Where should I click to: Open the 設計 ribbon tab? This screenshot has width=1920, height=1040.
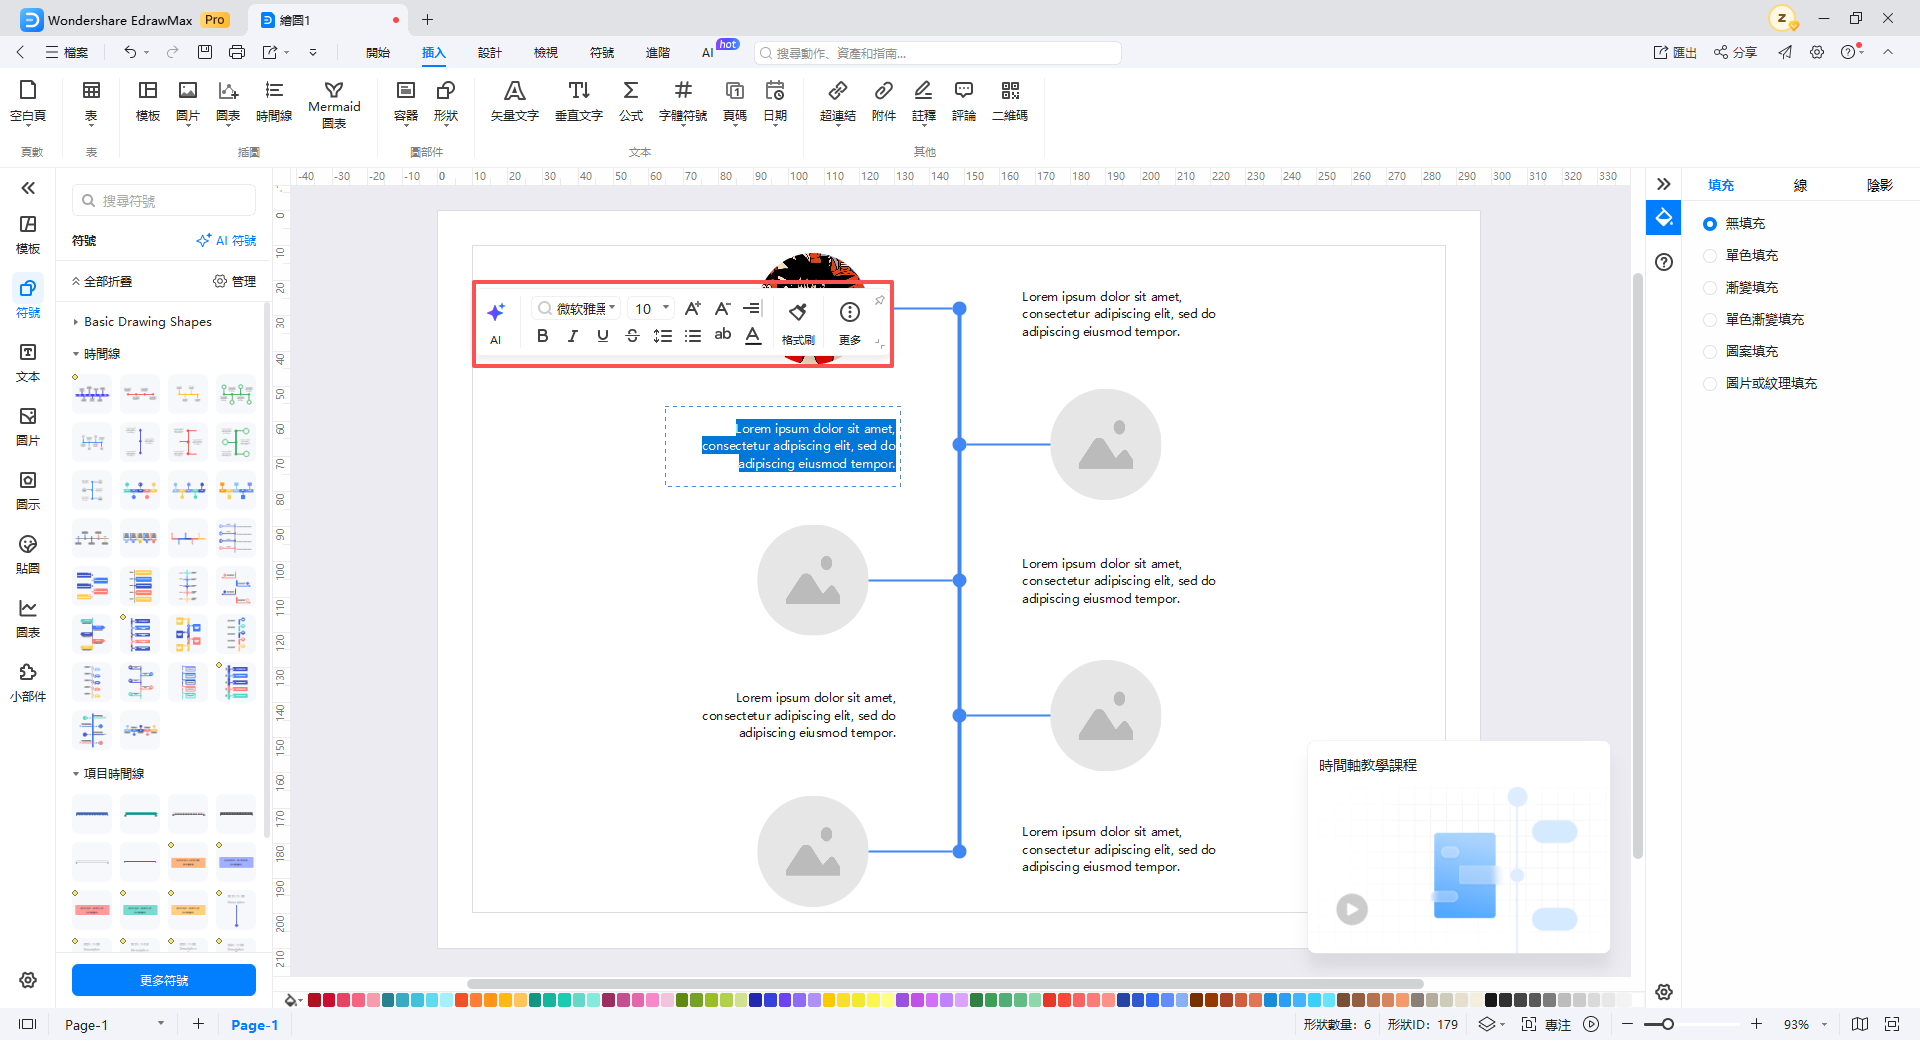pos(490,53)
